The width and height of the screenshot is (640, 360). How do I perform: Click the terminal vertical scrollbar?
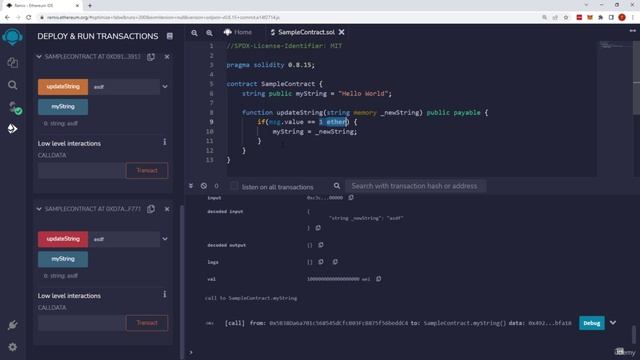coord(633,335)
